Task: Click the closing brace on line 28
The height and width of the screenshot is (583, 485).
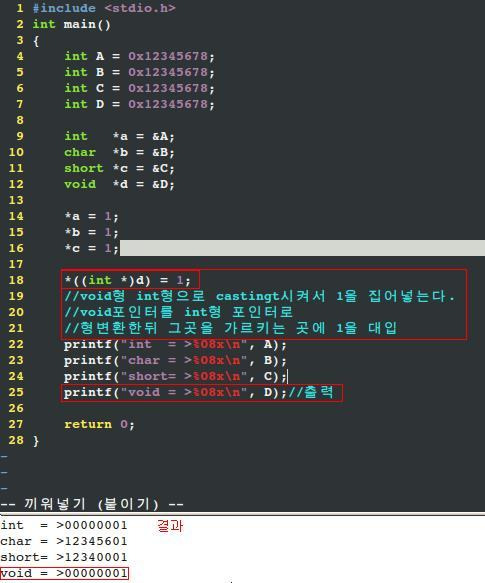Action: tap(36, 441)
